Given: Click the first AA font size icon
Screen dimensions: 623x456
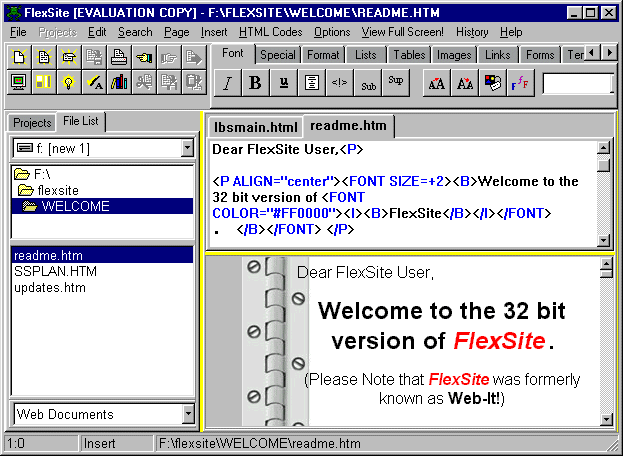Looking at the screenshot, I should [437, 83].
